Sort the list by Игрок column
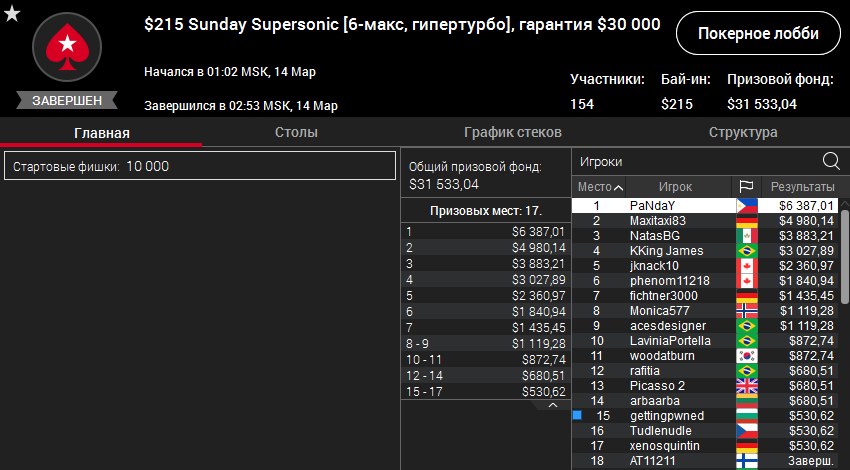Screen dimensions: 850x470 coord(675,187)
